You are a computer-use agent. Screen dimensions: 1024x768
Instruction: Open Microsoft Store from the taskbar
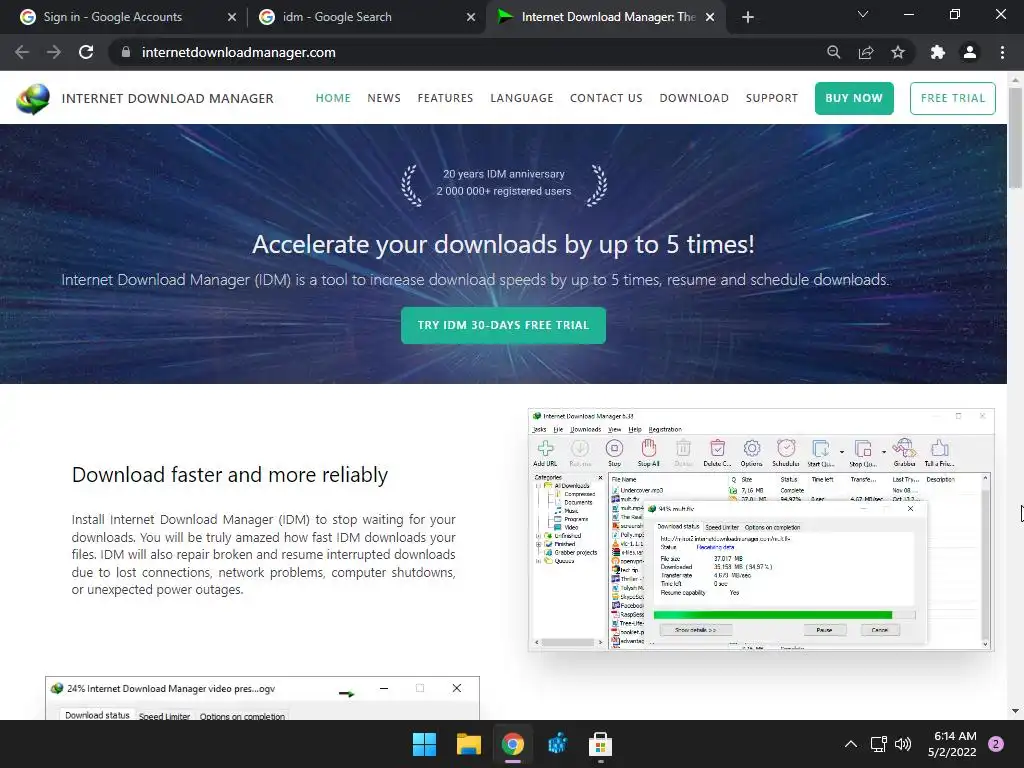pyautogui.click(x=601, y=744)
